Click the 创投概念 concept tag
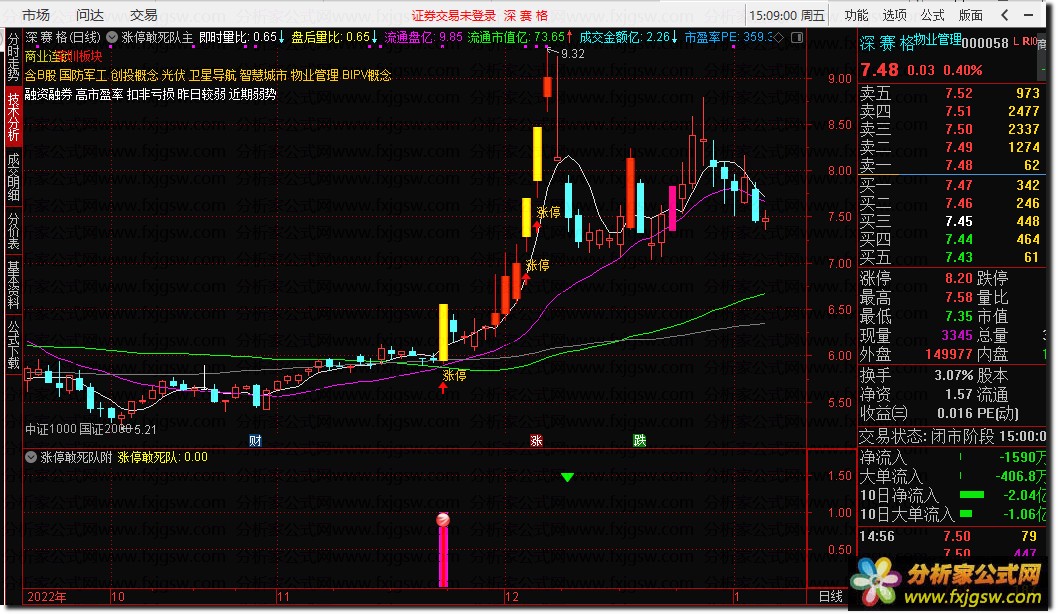The image size is (1058, 614). pos(134,75)
